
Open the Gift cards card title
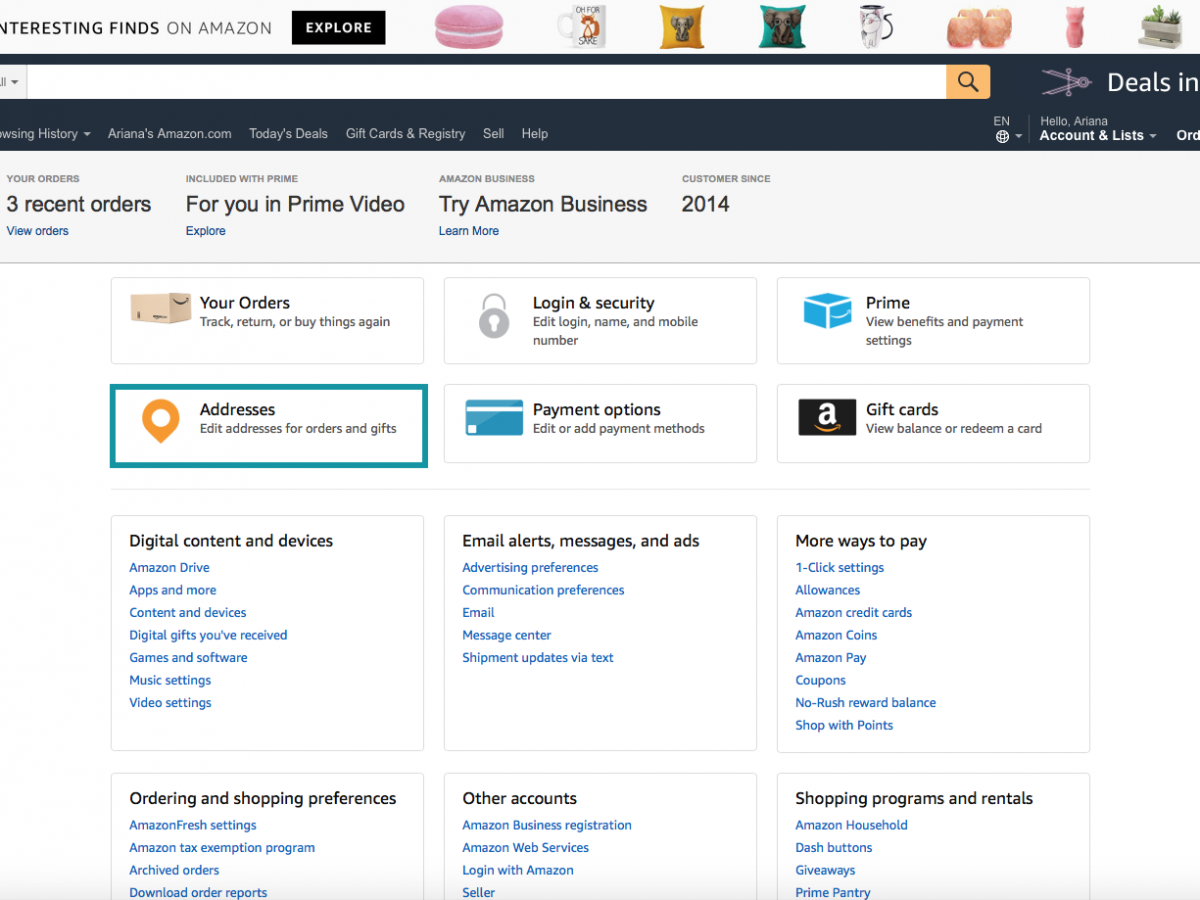click(x=902, y=410)
